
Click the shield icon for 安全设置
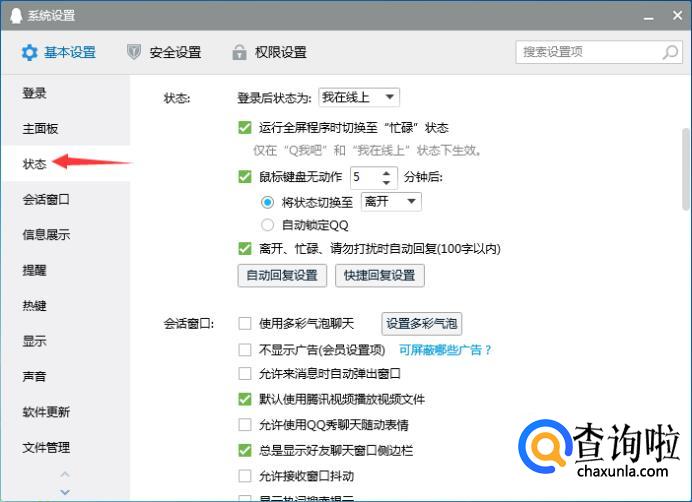(x=134, y=52)
